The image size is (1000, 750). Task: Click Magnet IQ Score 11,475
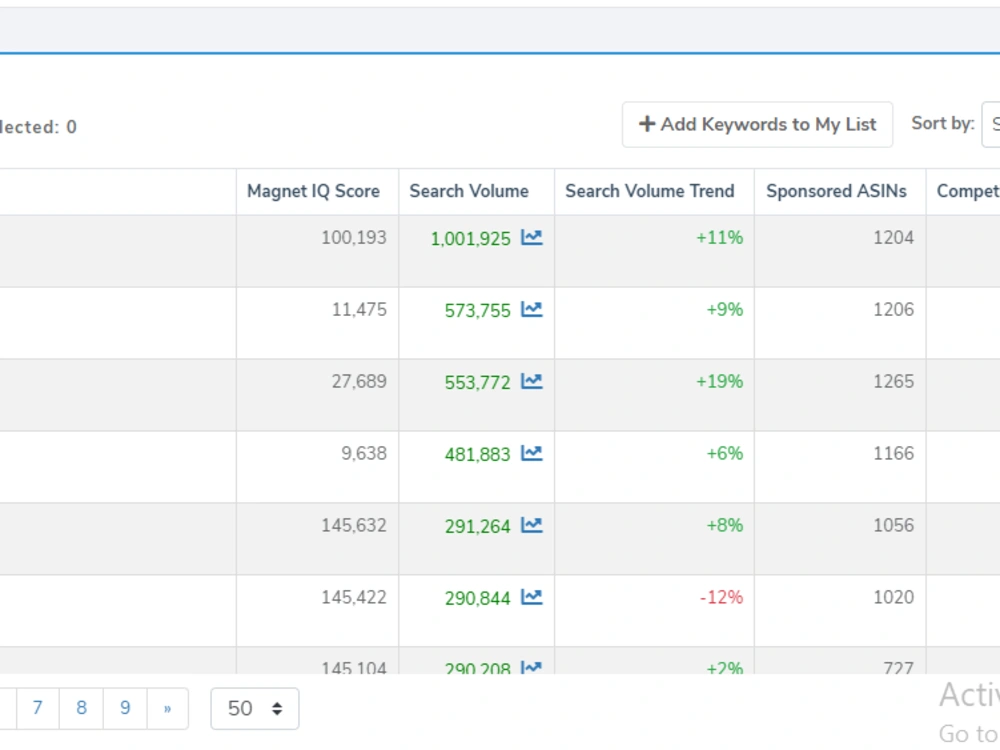359,310
